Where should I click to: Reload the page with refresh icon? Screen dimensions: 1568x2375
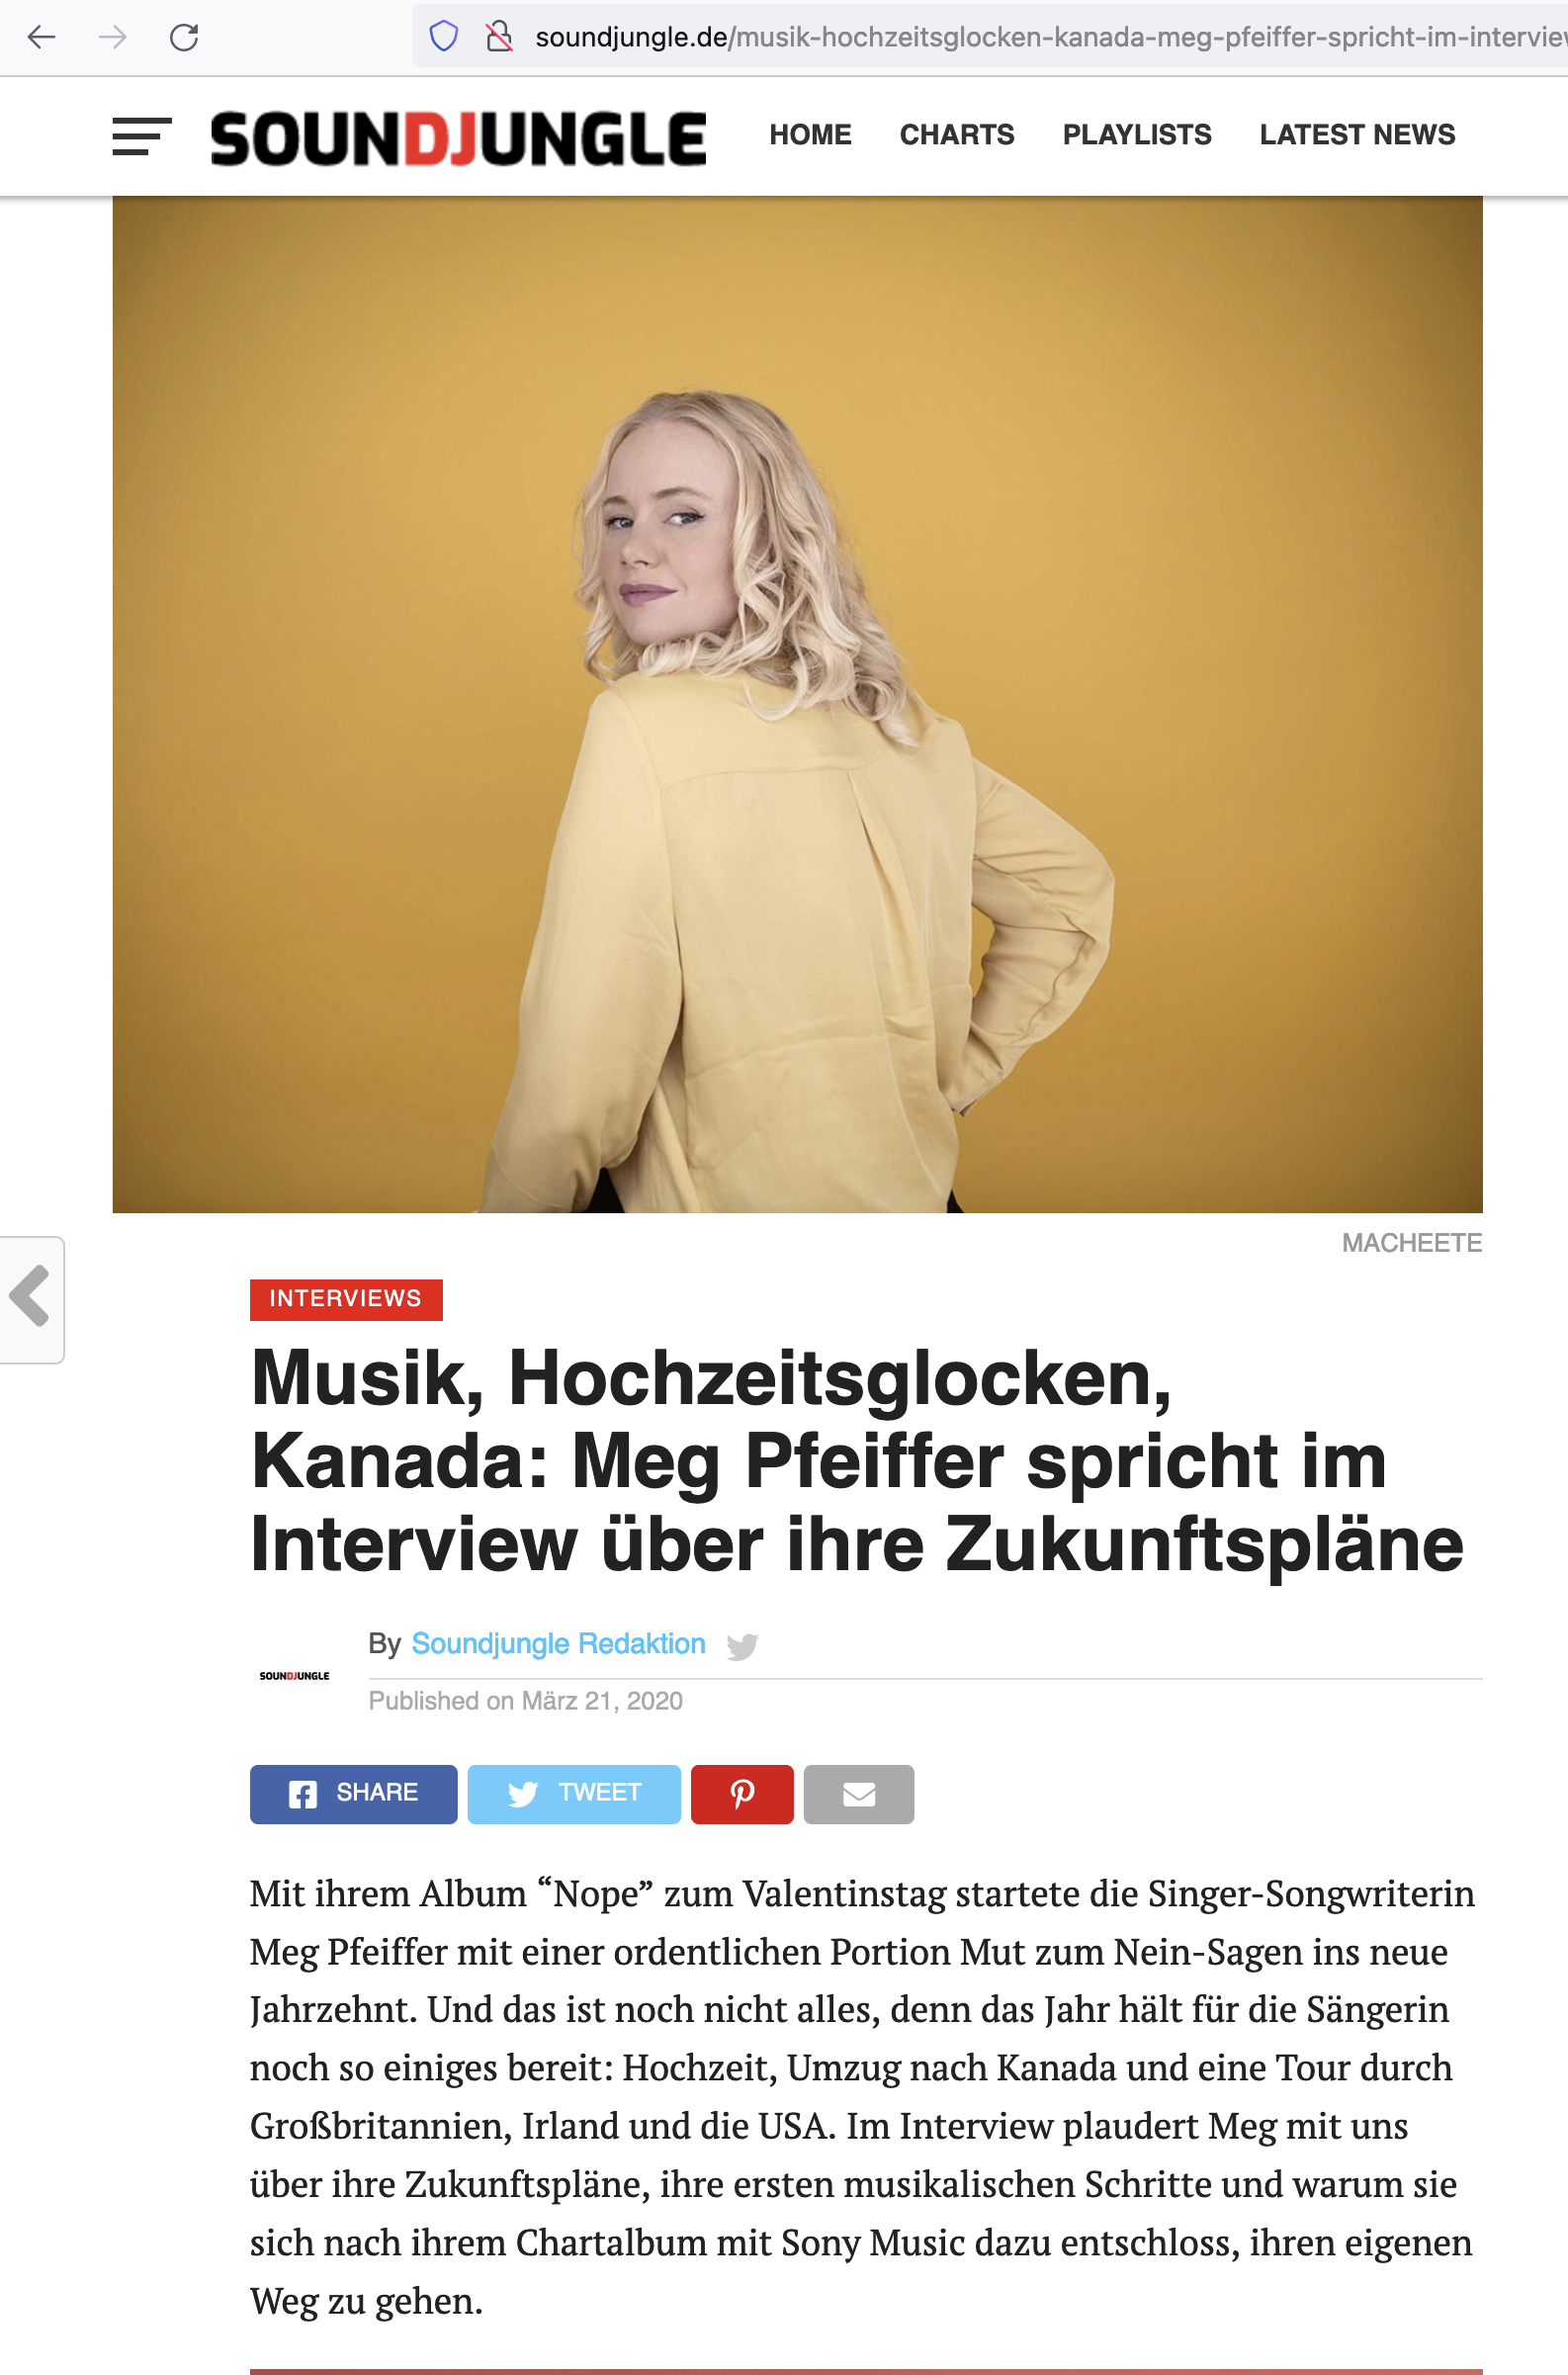tap(184, 38)
